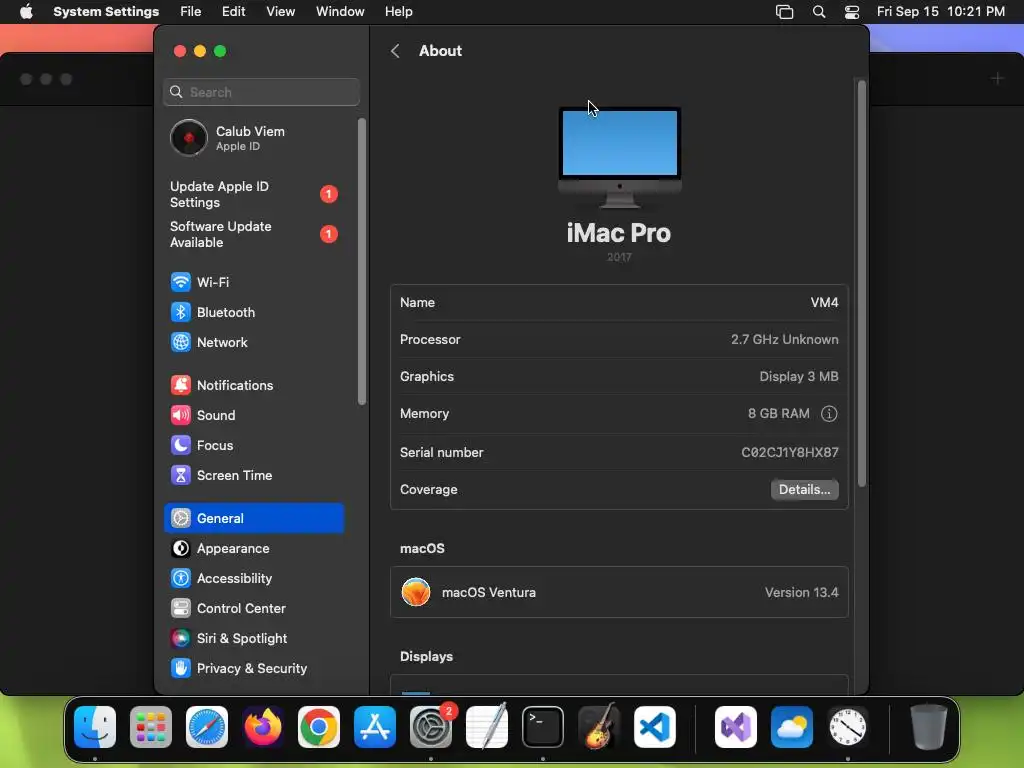Open Calub Viem Apple ID profile

pos(253,138)
